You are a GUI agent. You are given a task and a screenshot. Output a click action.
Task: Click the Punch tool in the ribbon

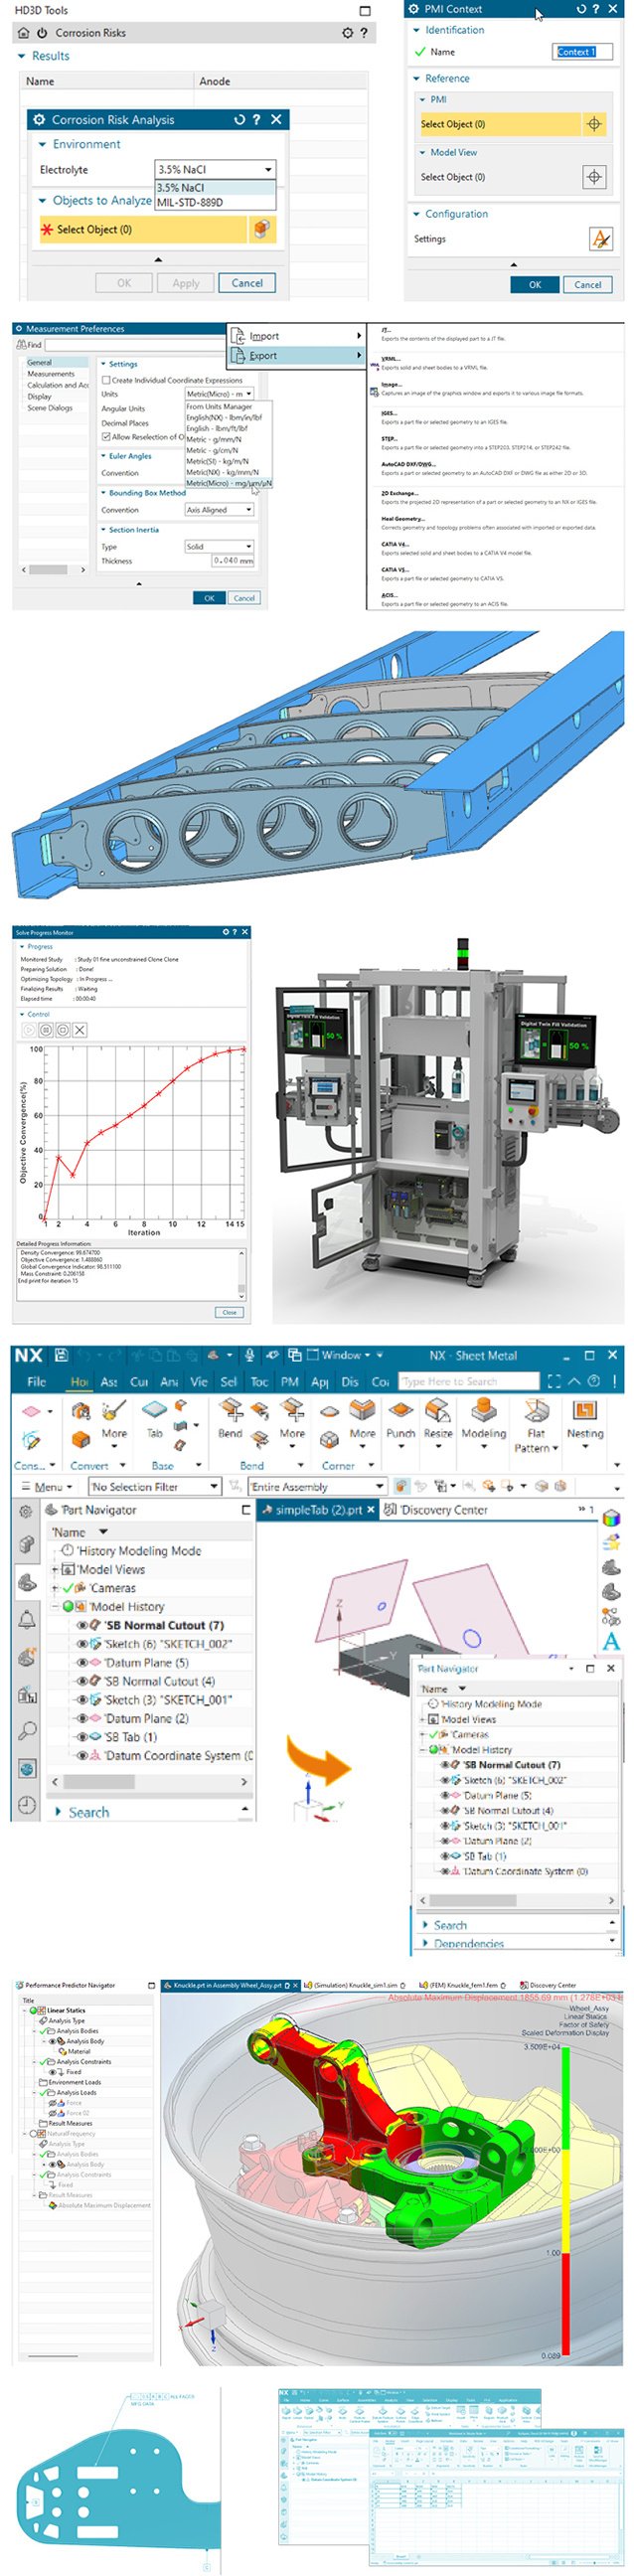[401, 1411]
